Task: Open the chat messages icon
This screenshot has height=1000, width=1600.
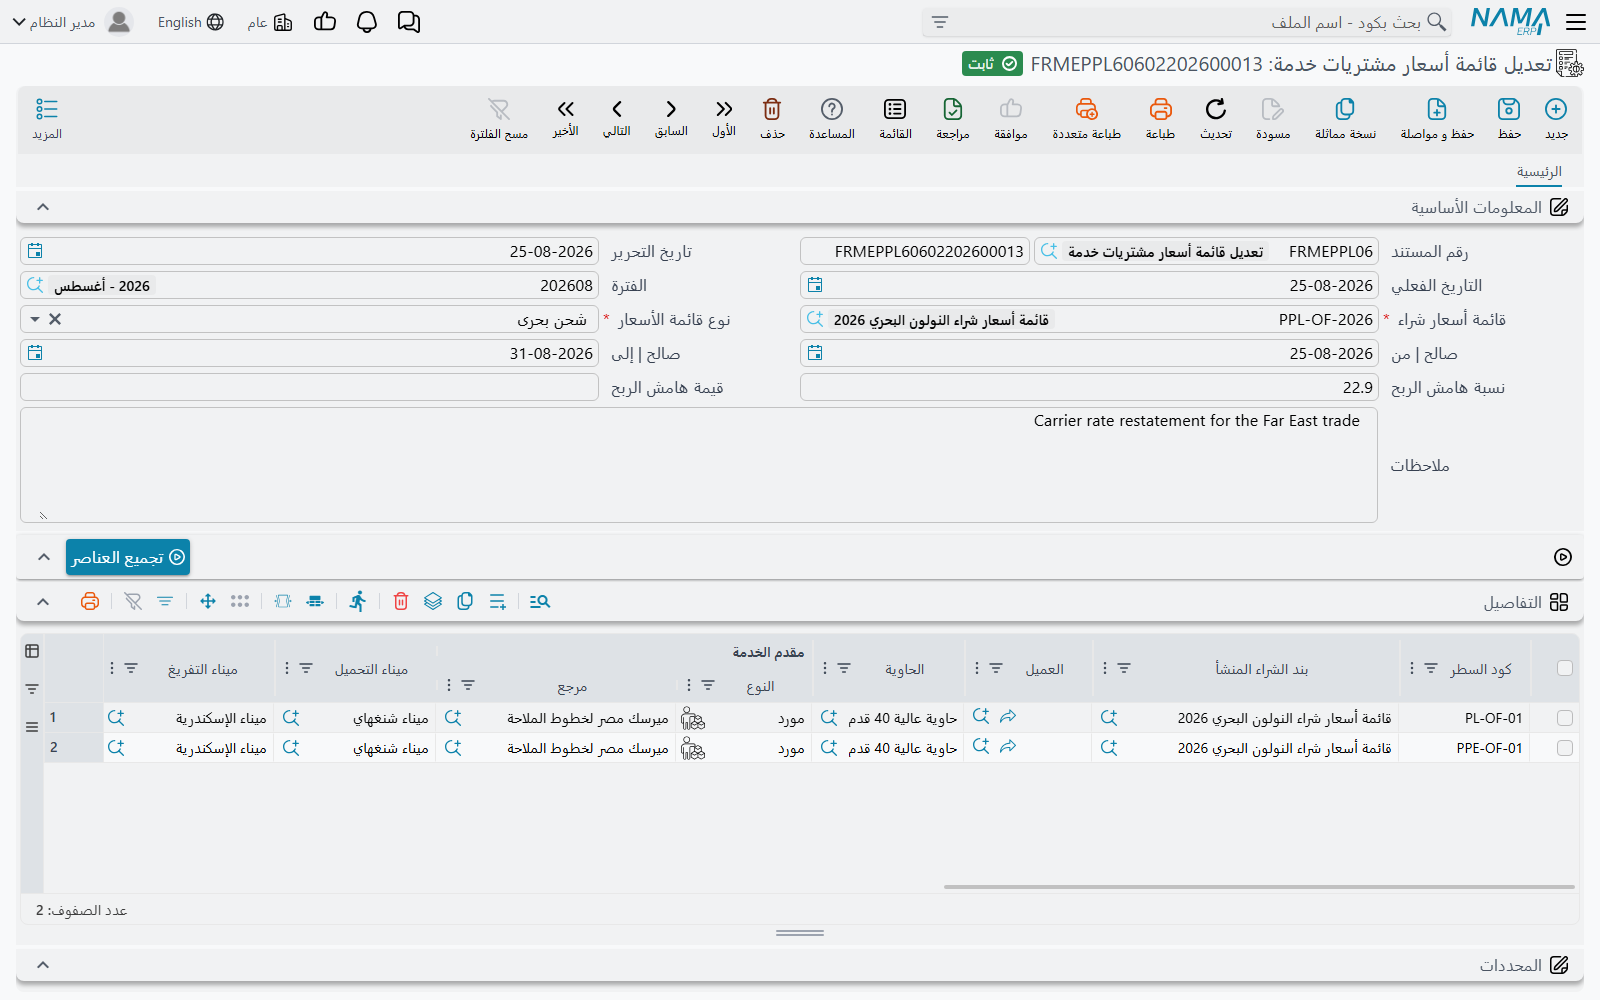Action: pos(409,22)
